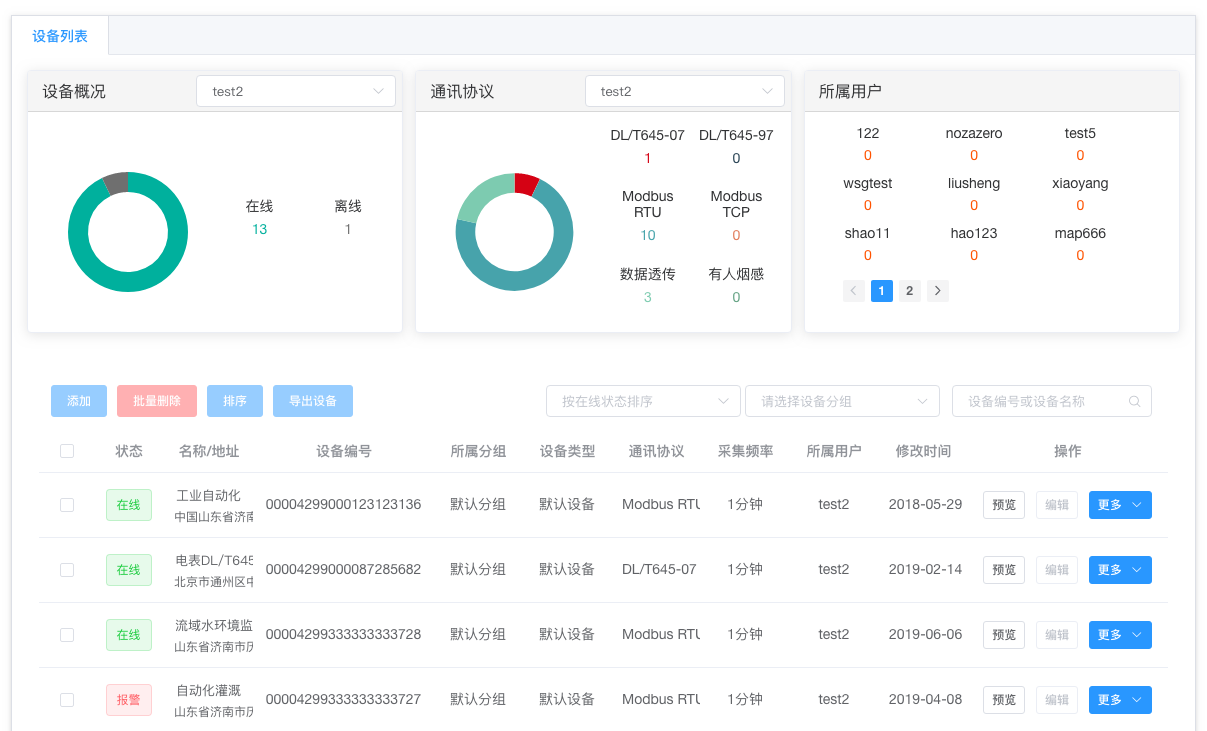Viewport: 1207px width, 731px height.
Task: Click the search magnifier icon
Action: (1134, 401)
